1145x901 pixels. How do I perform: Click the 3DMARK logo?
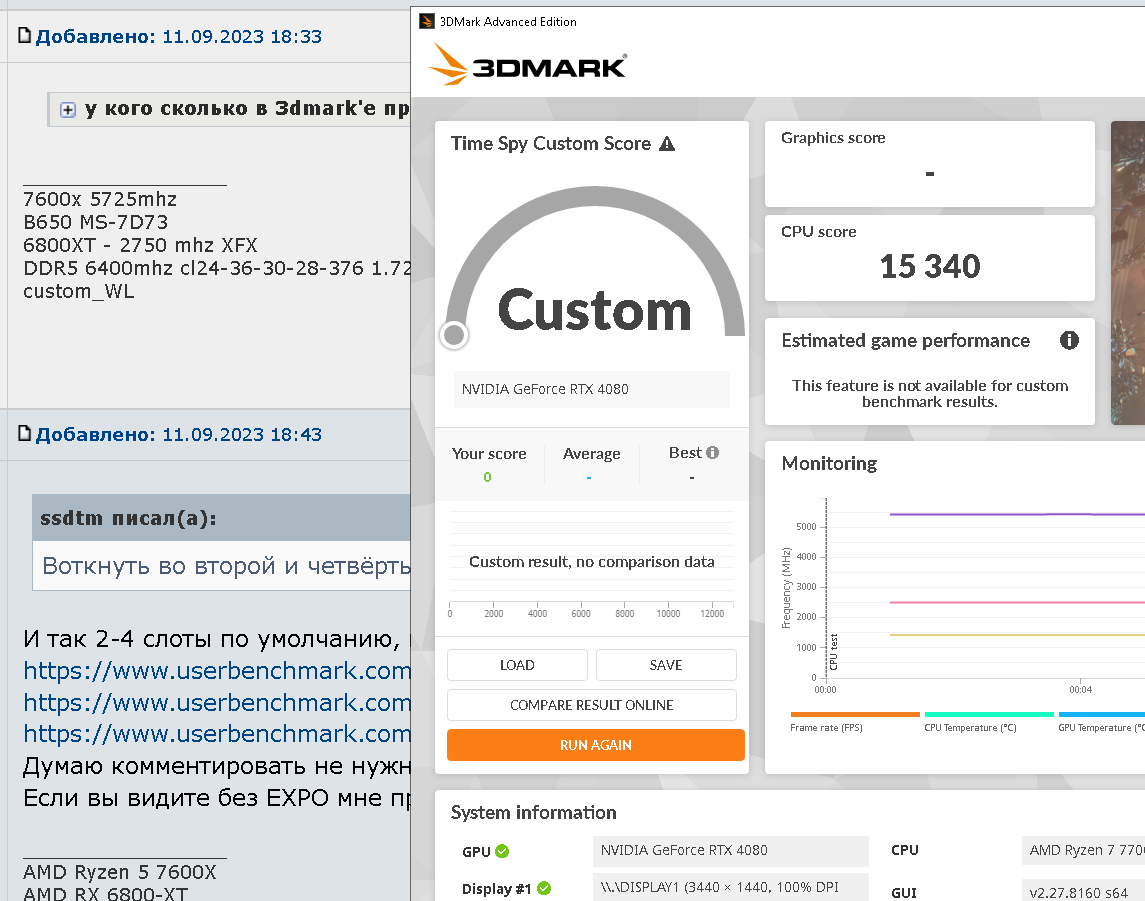click(527, 64)
